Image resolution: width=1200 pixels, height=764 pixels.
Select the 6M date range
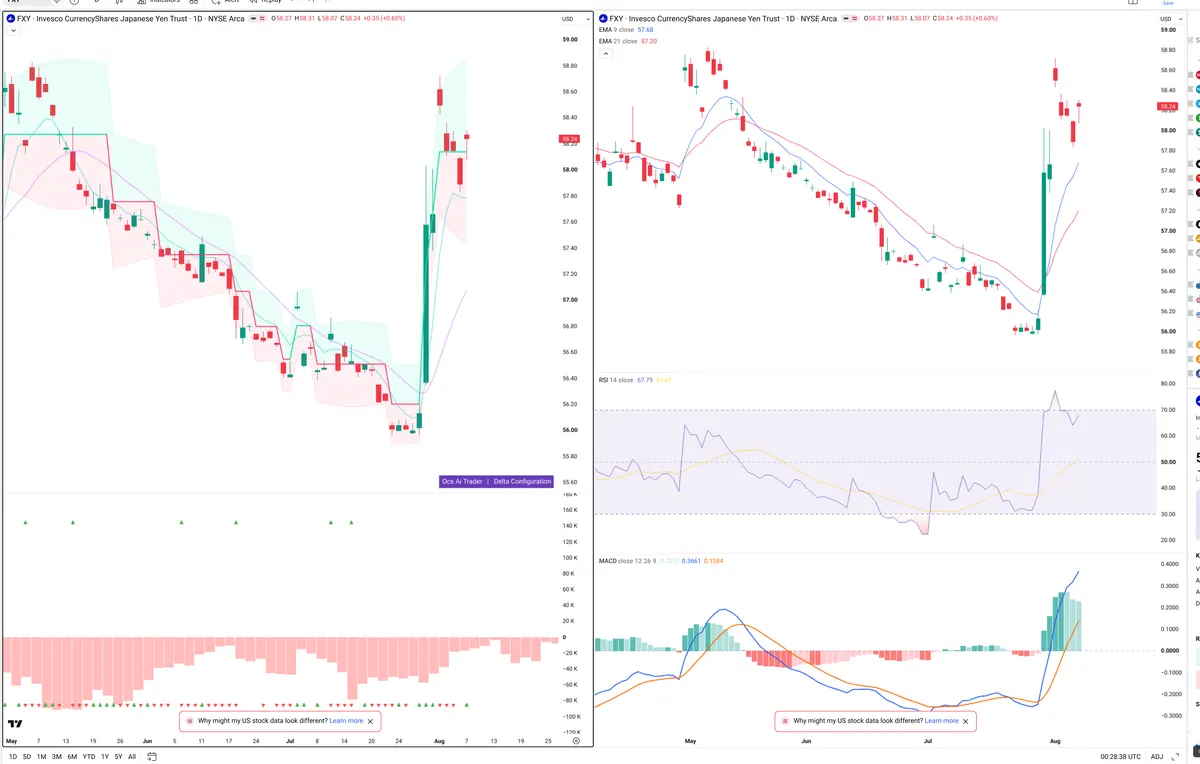click(x=72, y=757)
